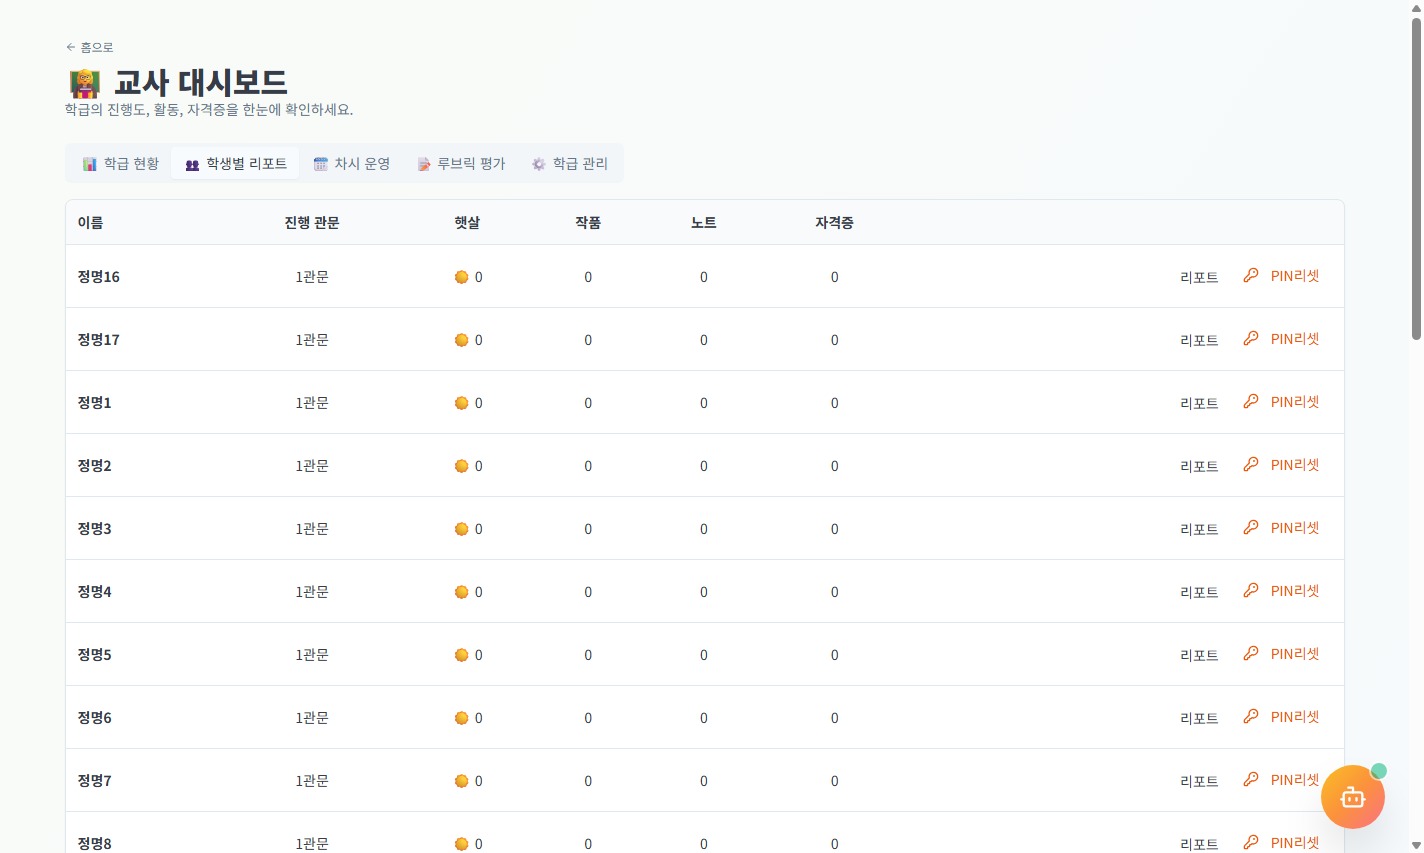Select the 학생별 리포트 tab

coord(235,163)
